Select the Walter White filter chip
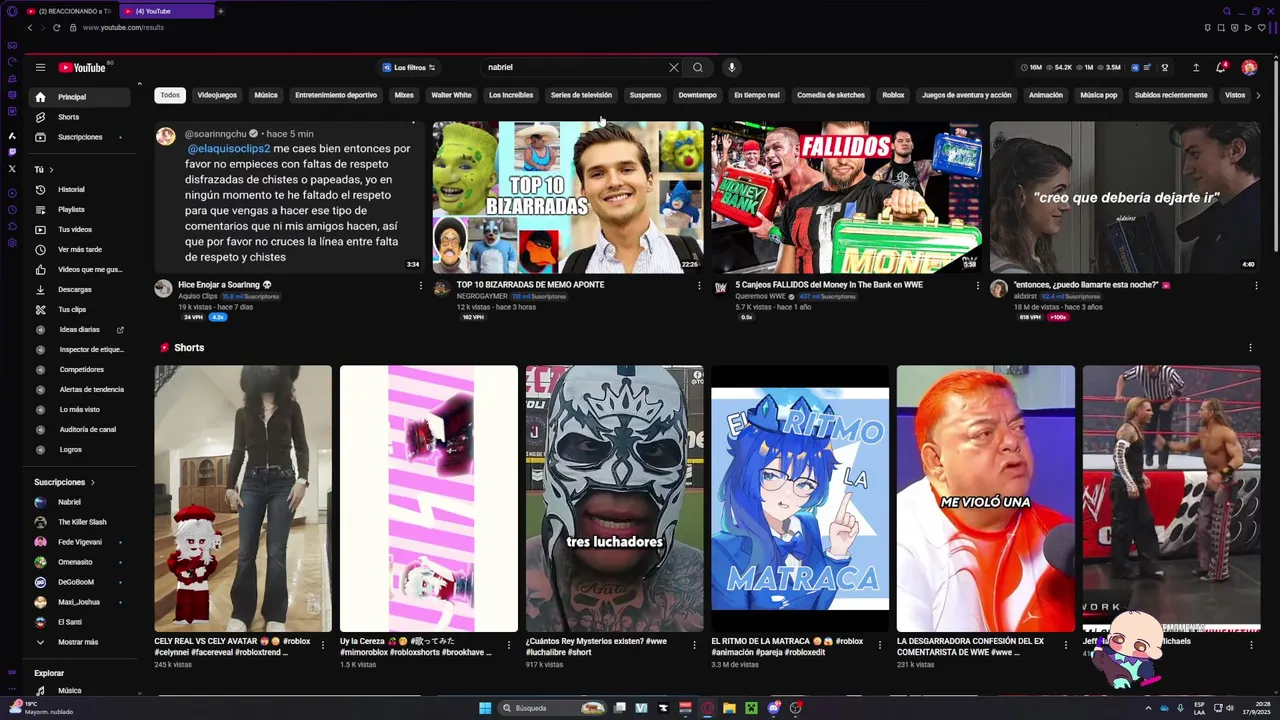Screen dimensions: 1280x720 pos(451,95)
